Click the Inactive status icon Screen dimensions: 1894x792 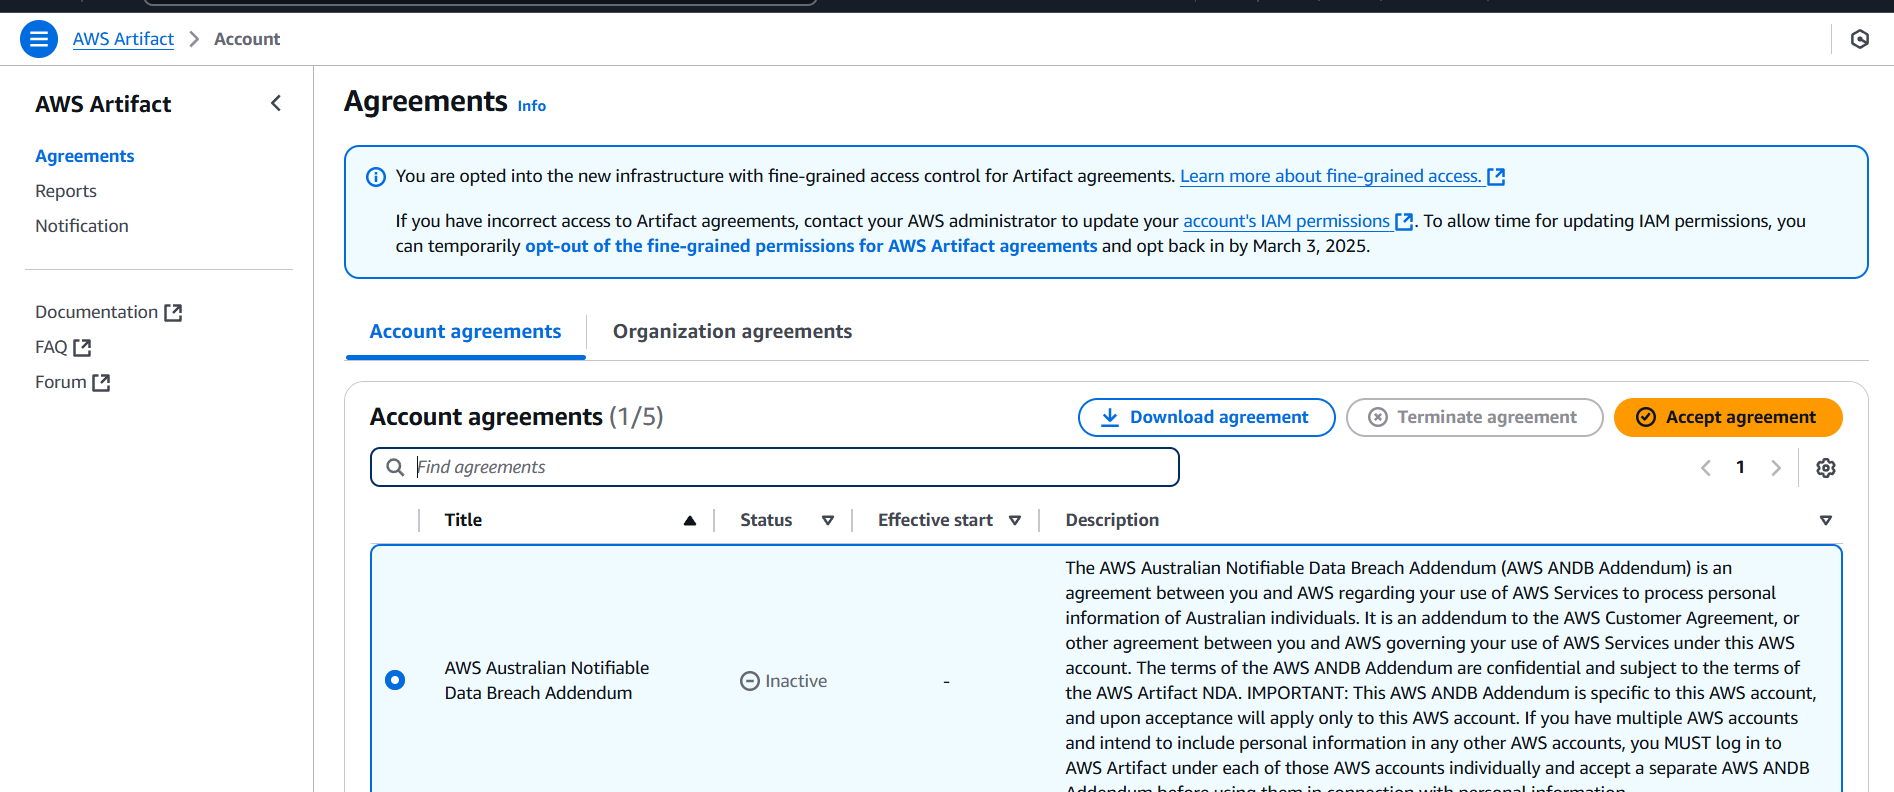click(750, 681)
